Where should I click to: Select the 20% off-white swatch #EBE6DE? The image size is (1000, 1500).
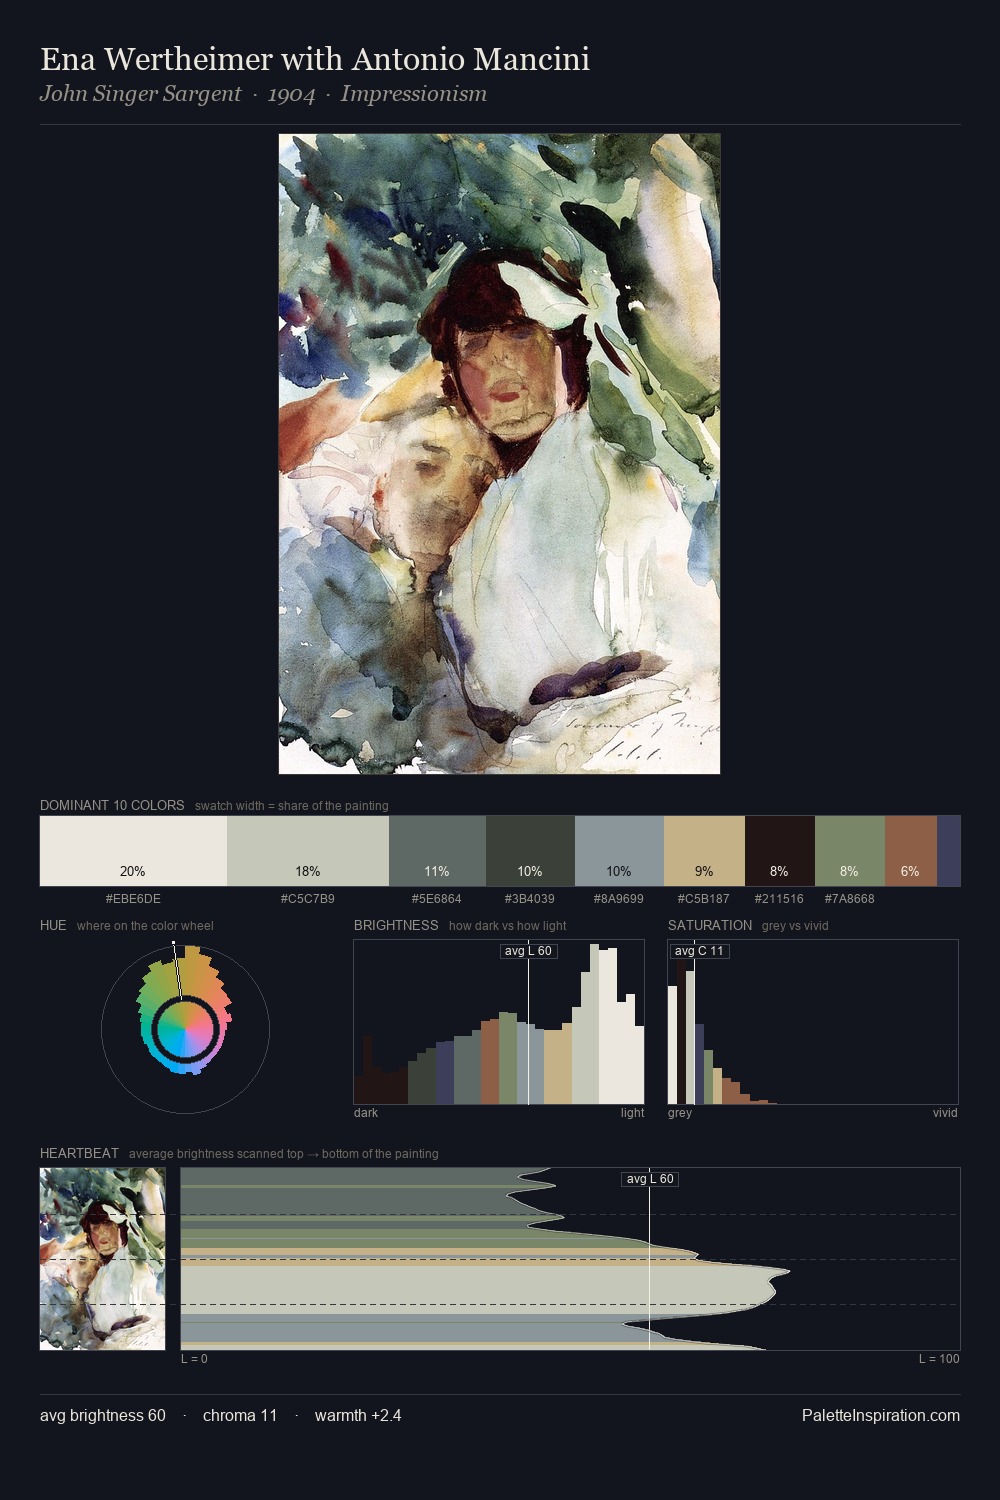(x=133, y=851)
